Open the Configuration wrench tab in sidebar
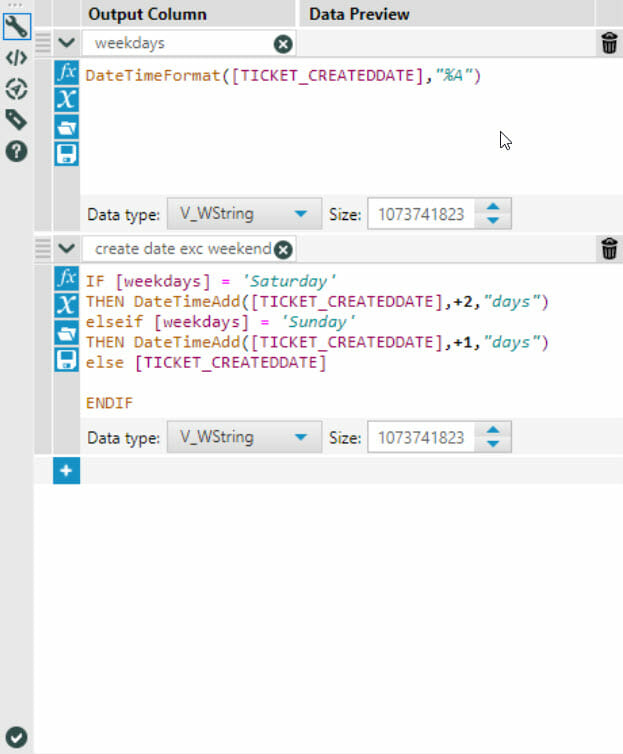This screenshot has height=754, width=623. coord(16,25)
